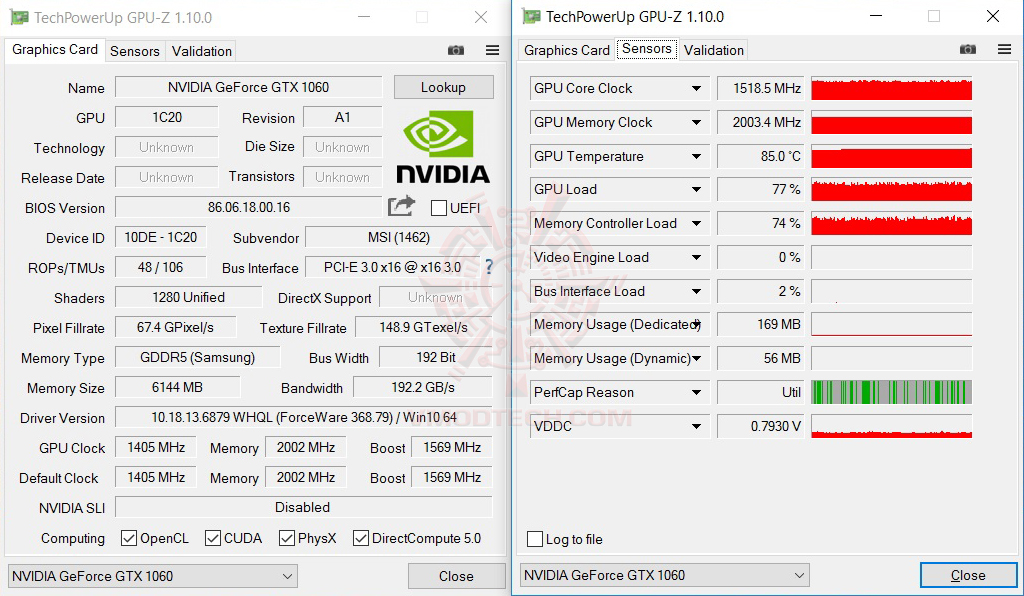Open the hamburger menu in the right window
The width and height of the screenshot is (1024, 596).
coord(1003,48)
